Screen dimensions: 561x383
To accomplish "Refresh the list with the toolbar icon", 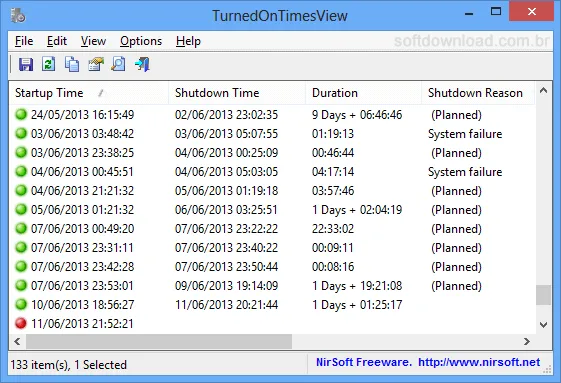I will point(49,64).
